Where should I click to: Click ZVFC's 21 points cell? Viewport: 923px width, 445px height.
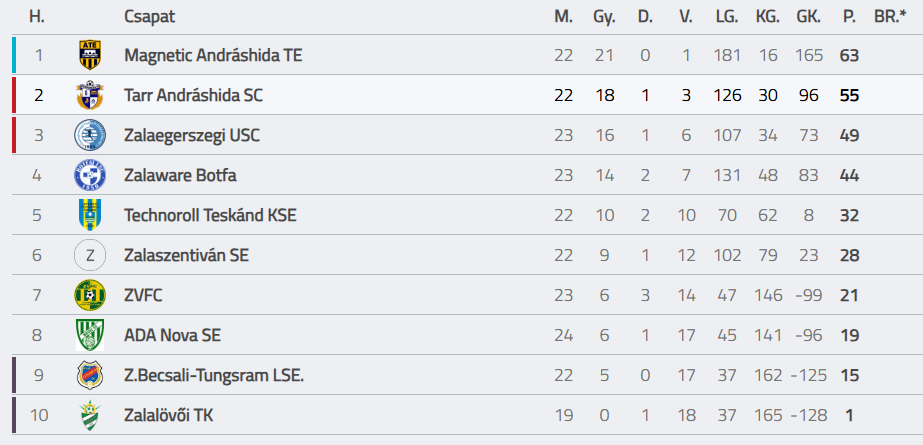click(849, 295)
